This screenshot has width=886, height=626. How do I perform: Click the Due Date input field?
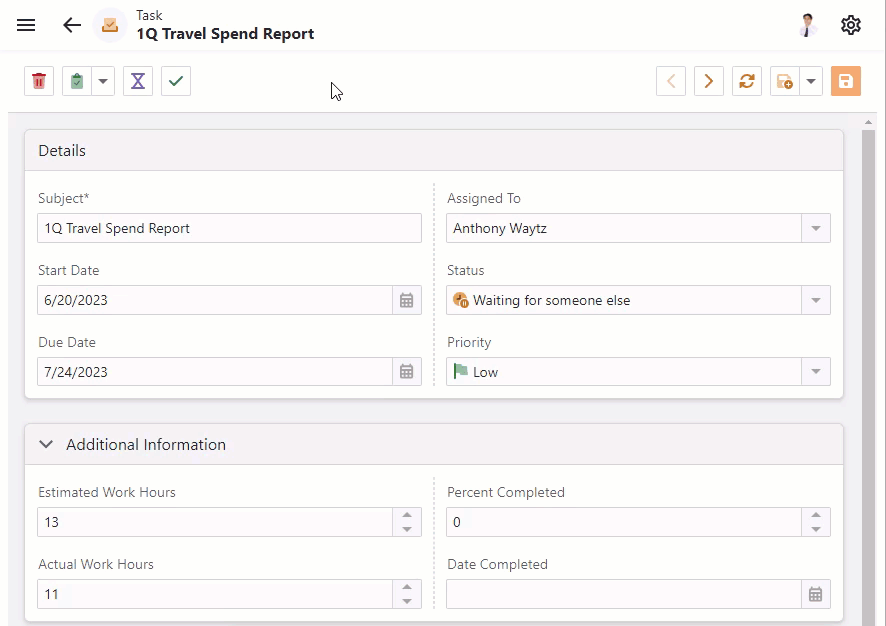[x=215, y=372]
